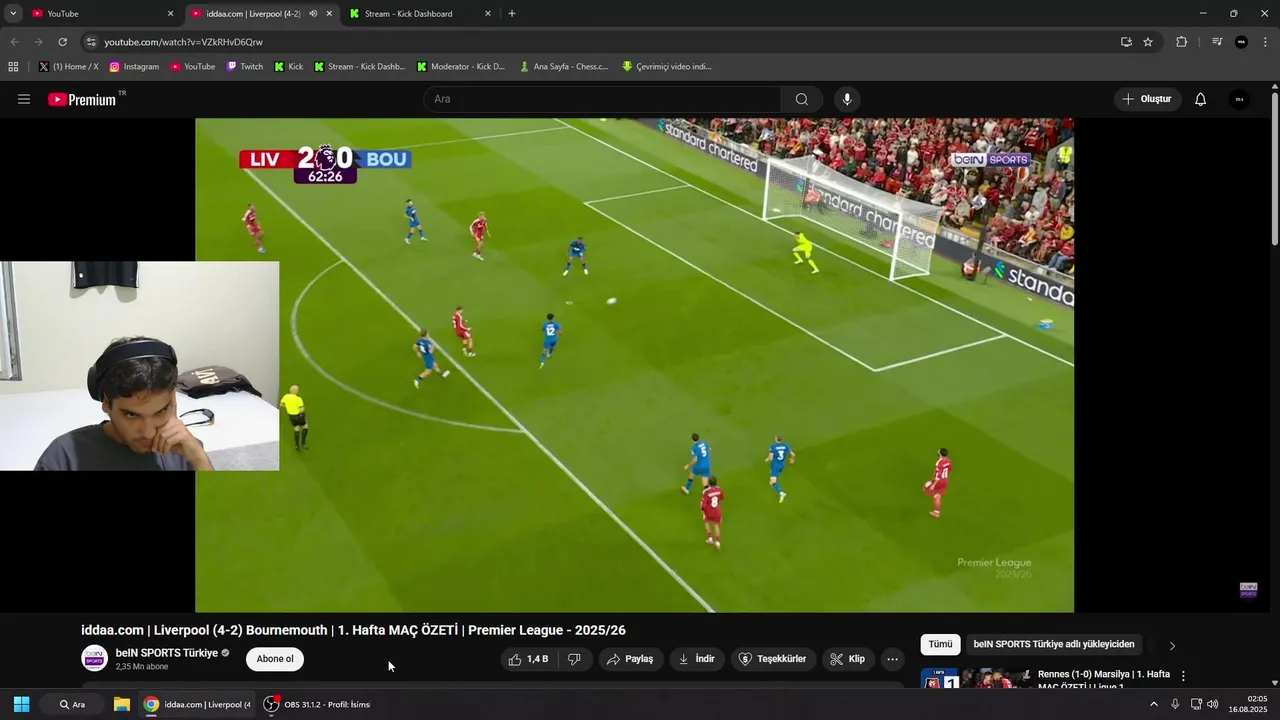Open options for Rennes Marsilya video
The height and width of the screenshot is (720, 1280).
1183,676
